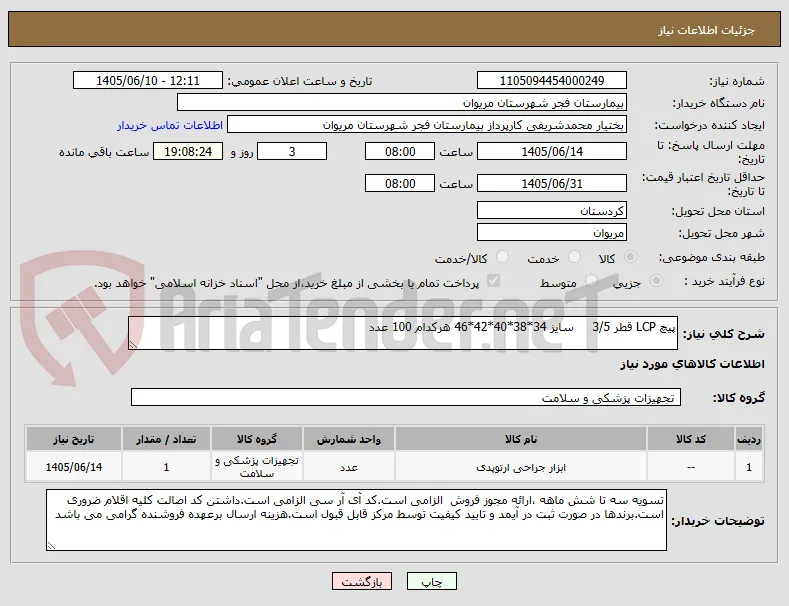Select the کالا radio button
The height and width of the screenshot is (606, 789).
pyautogui.click(x=630, y=257)
